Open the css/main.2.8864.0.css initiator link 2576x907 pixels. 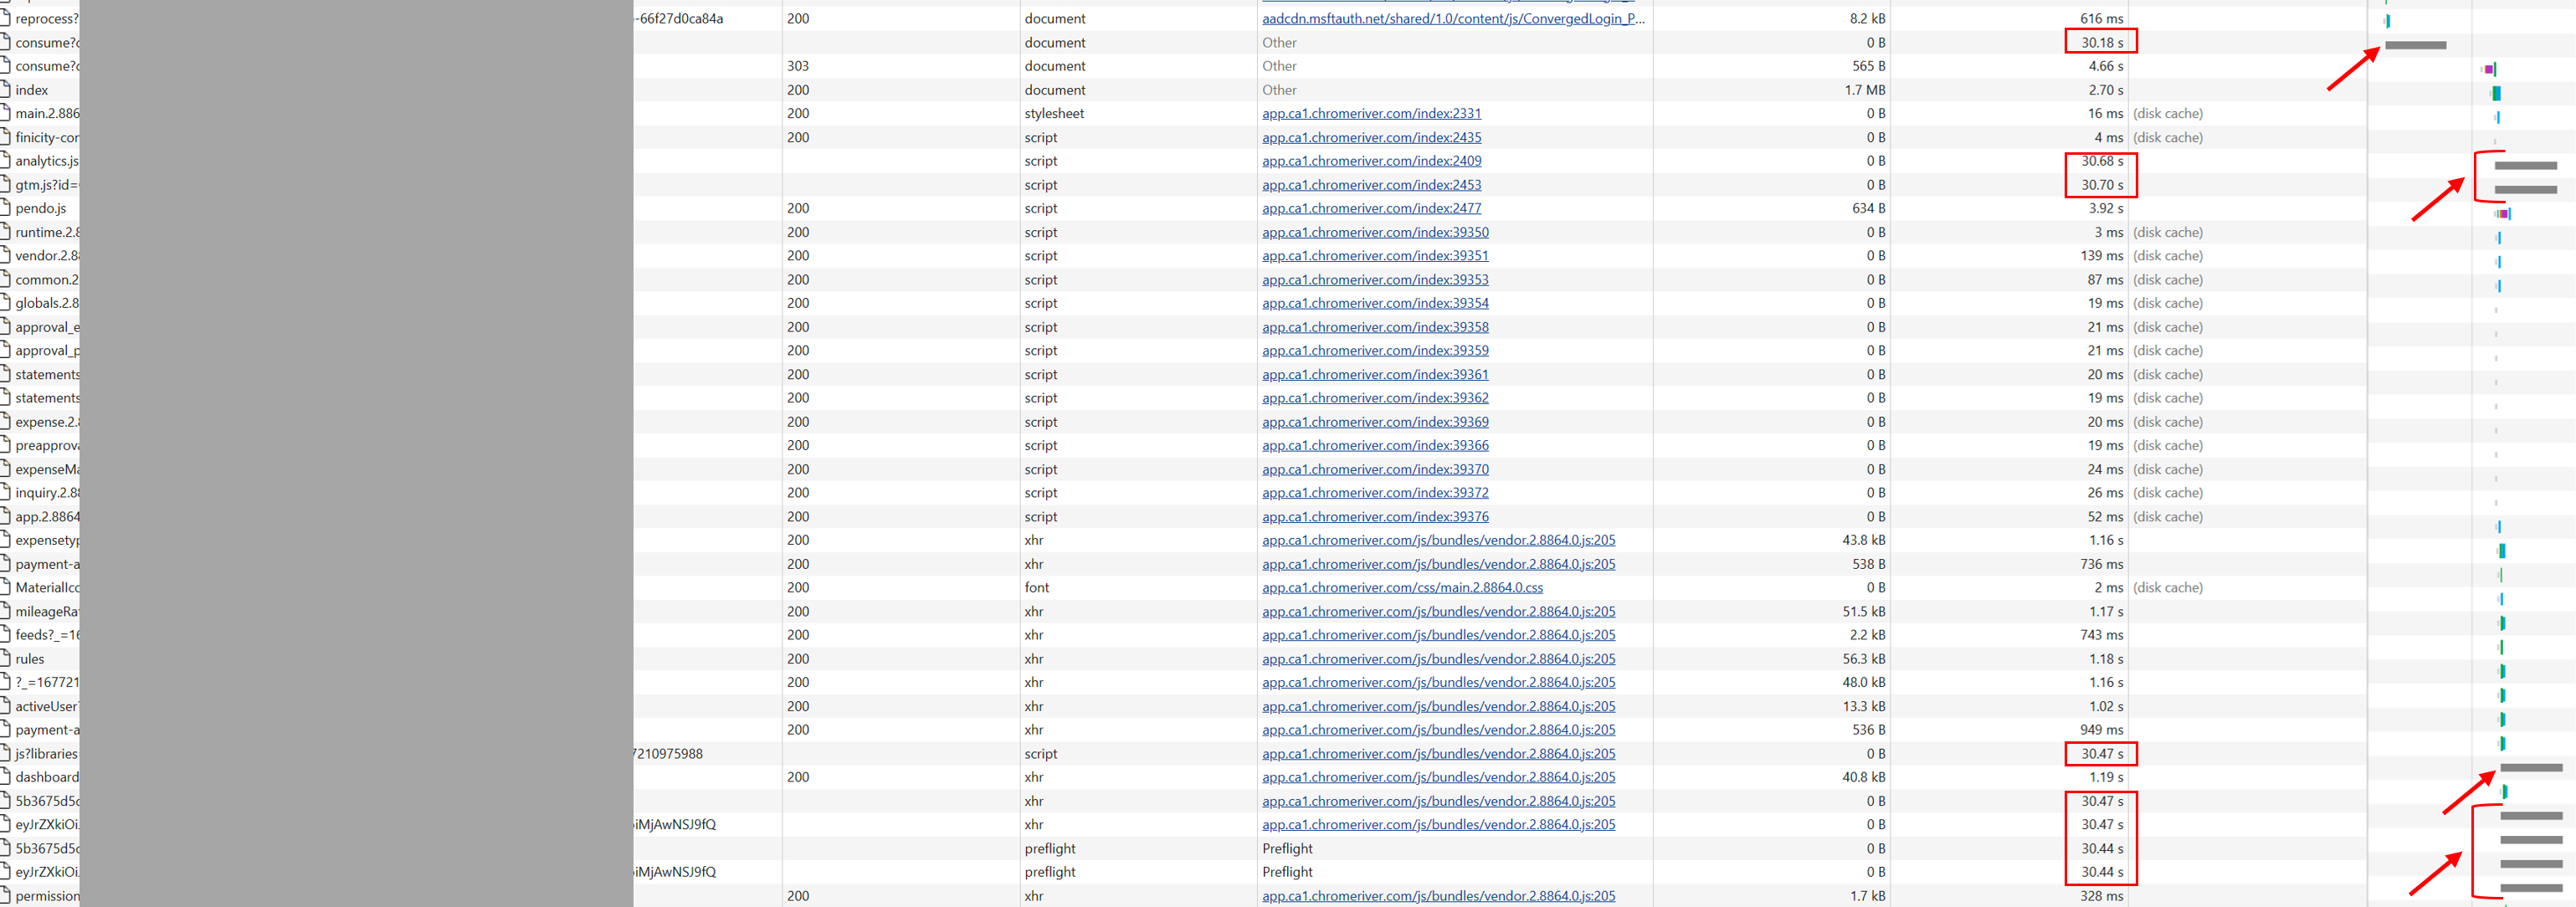1402,588
